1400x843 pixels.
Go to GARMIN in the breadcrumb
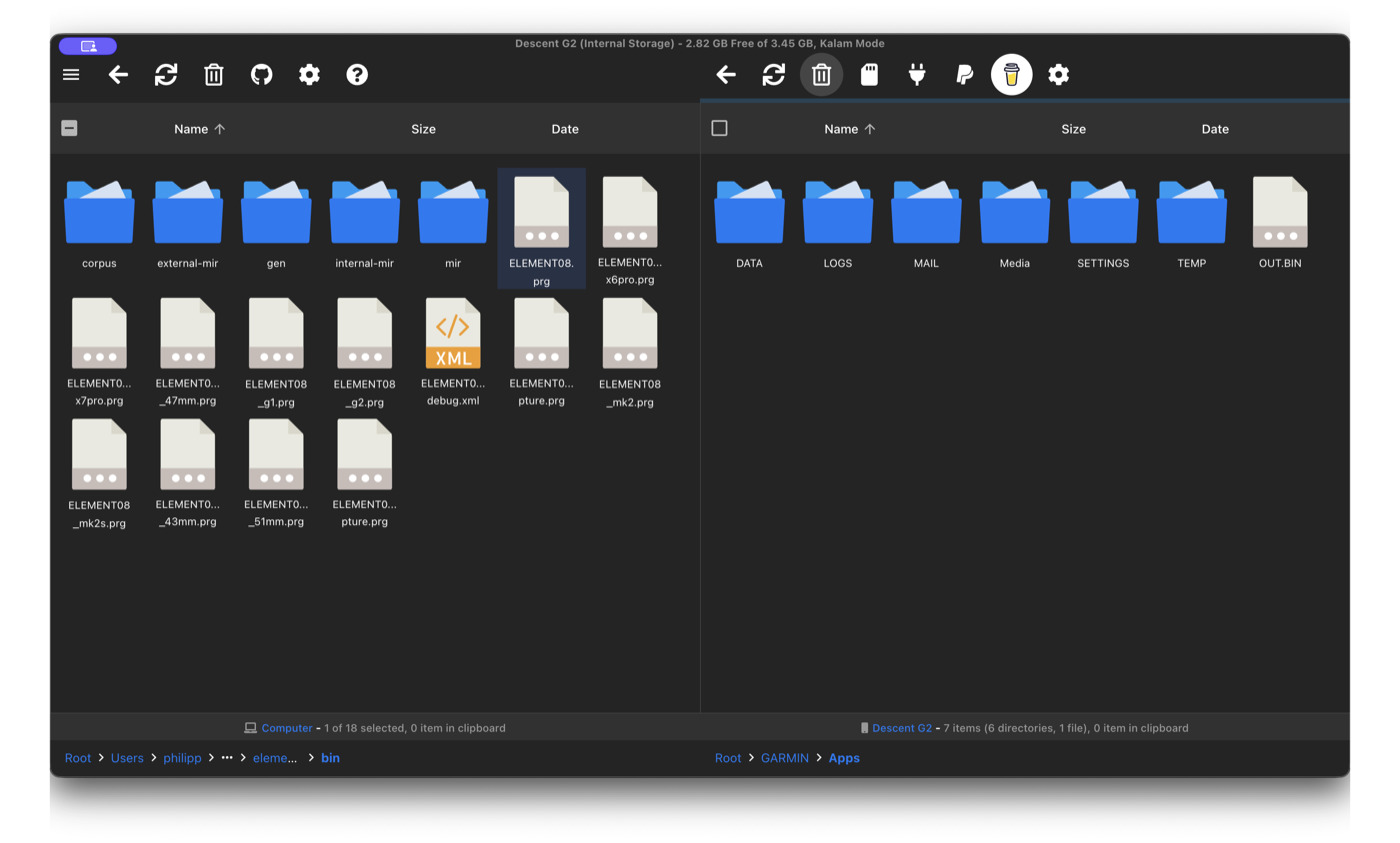tap(785, 758)
